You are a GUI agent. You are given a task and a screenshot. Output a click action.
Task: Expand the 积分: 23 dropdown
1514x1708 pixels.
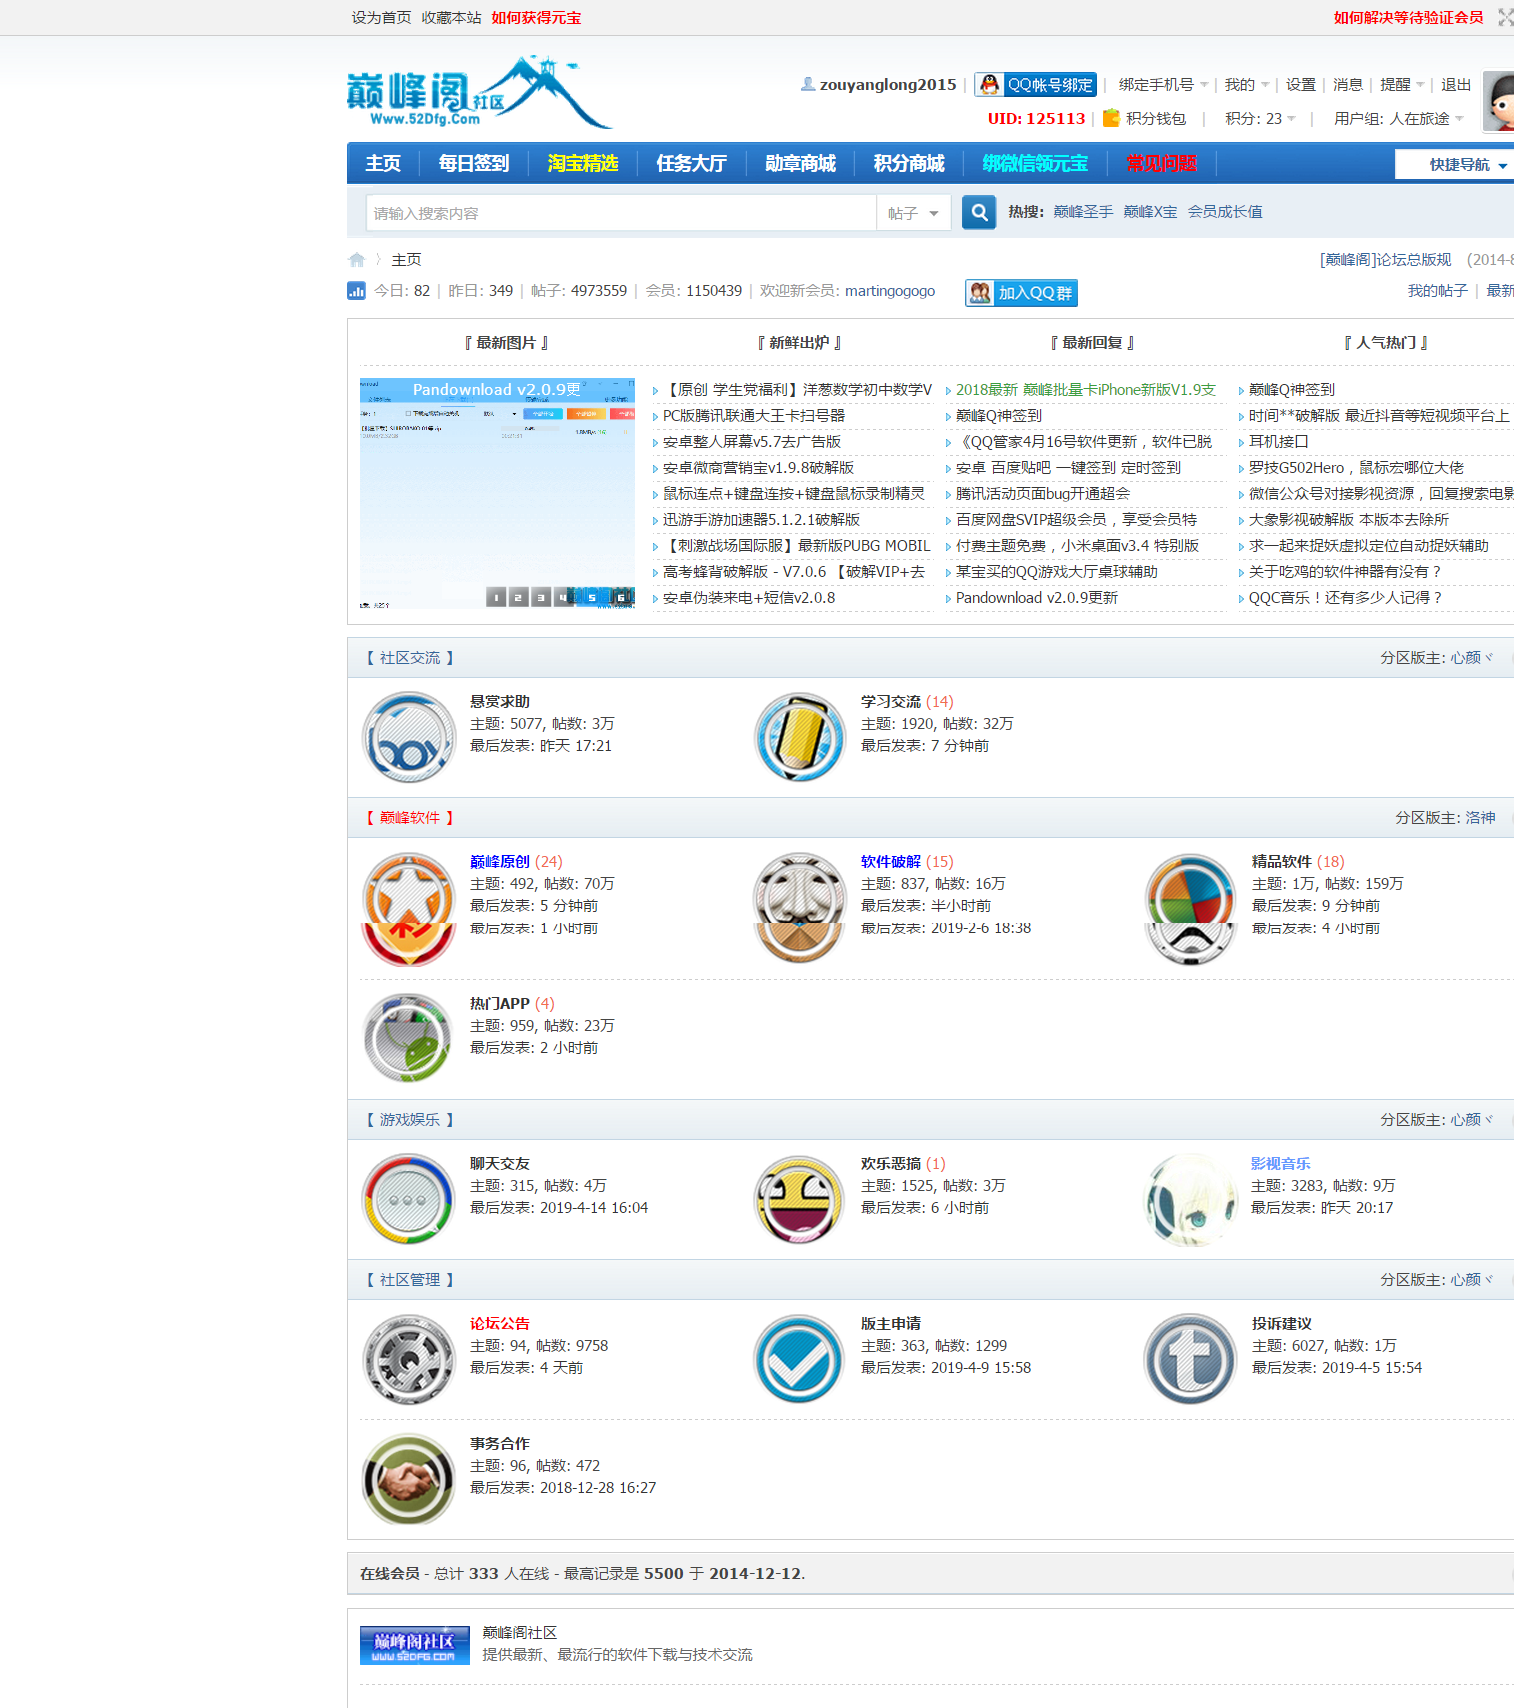tap(1260, 118)
